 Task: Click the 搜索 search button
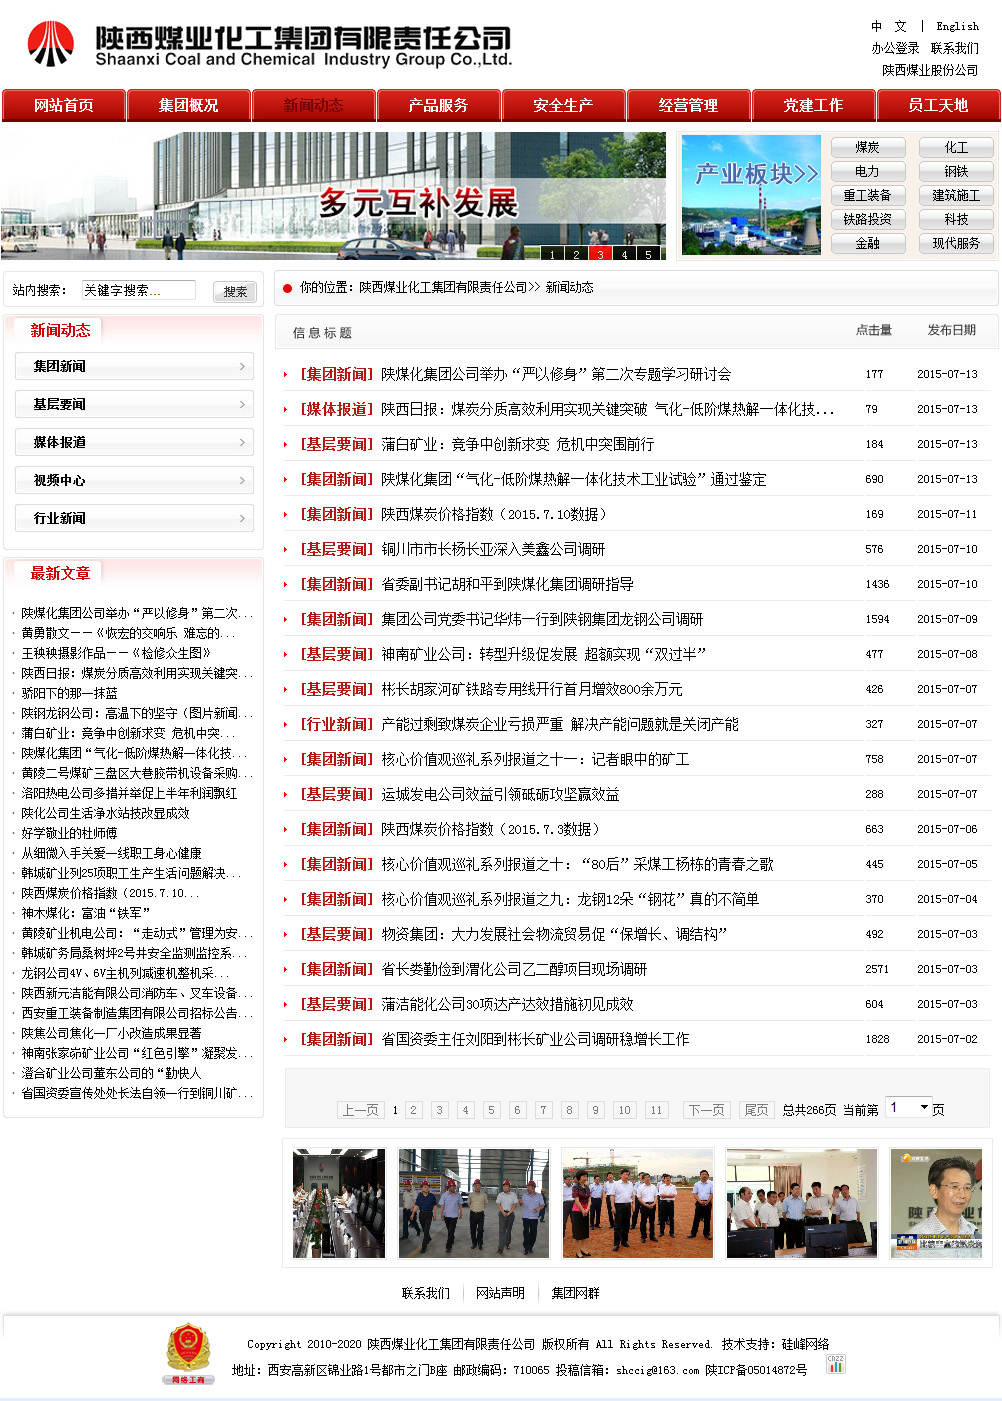tap(235, 291)
